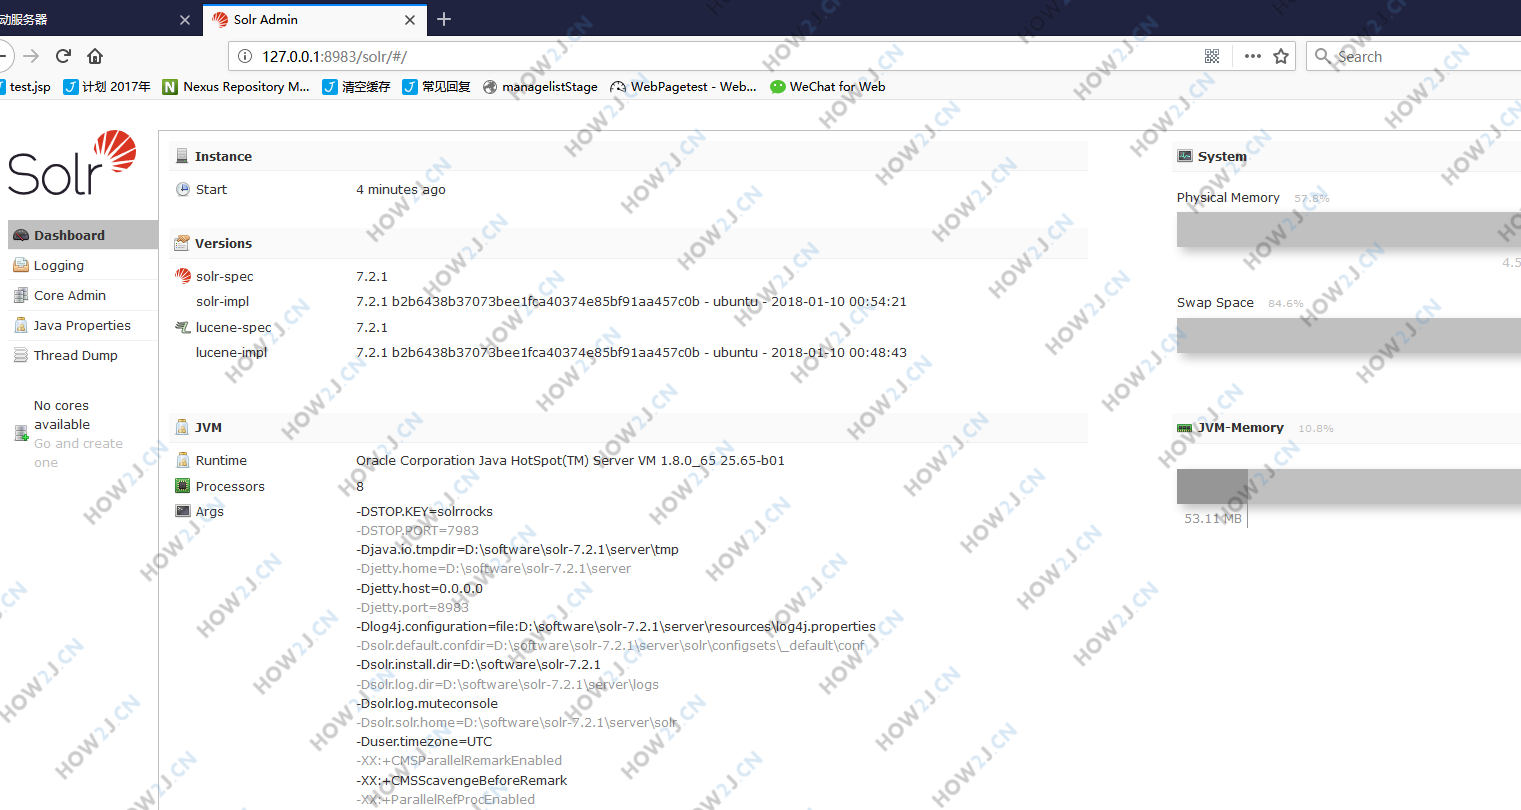The width and height of the screenshot is (1521, 810).
Task: Click the JVM-Memory chip icon
Action: coord(1185,427)
